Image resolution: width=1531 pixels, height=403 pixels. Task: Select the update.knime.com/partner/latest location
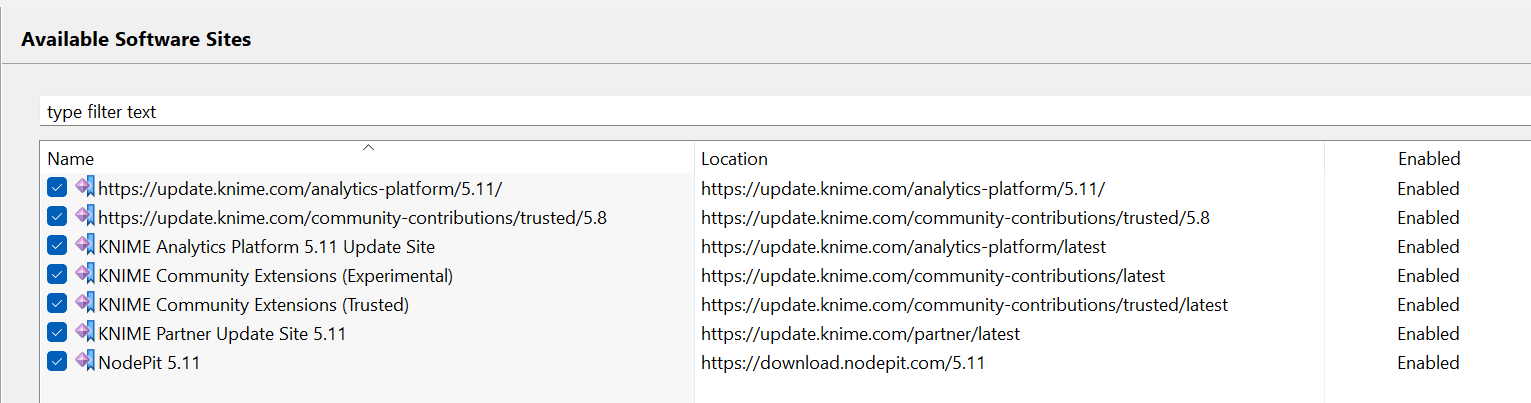[860, 334]
